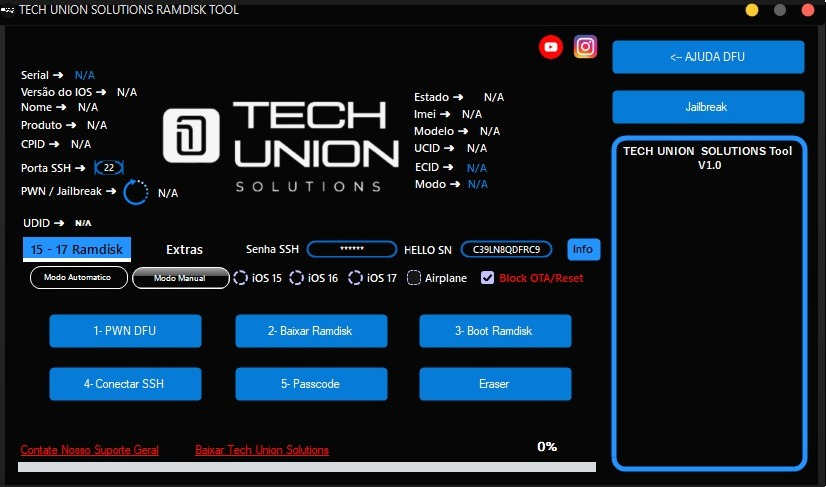Click the gray maximize window button
This screenshot has width=826, height=487.
(780, 10)
